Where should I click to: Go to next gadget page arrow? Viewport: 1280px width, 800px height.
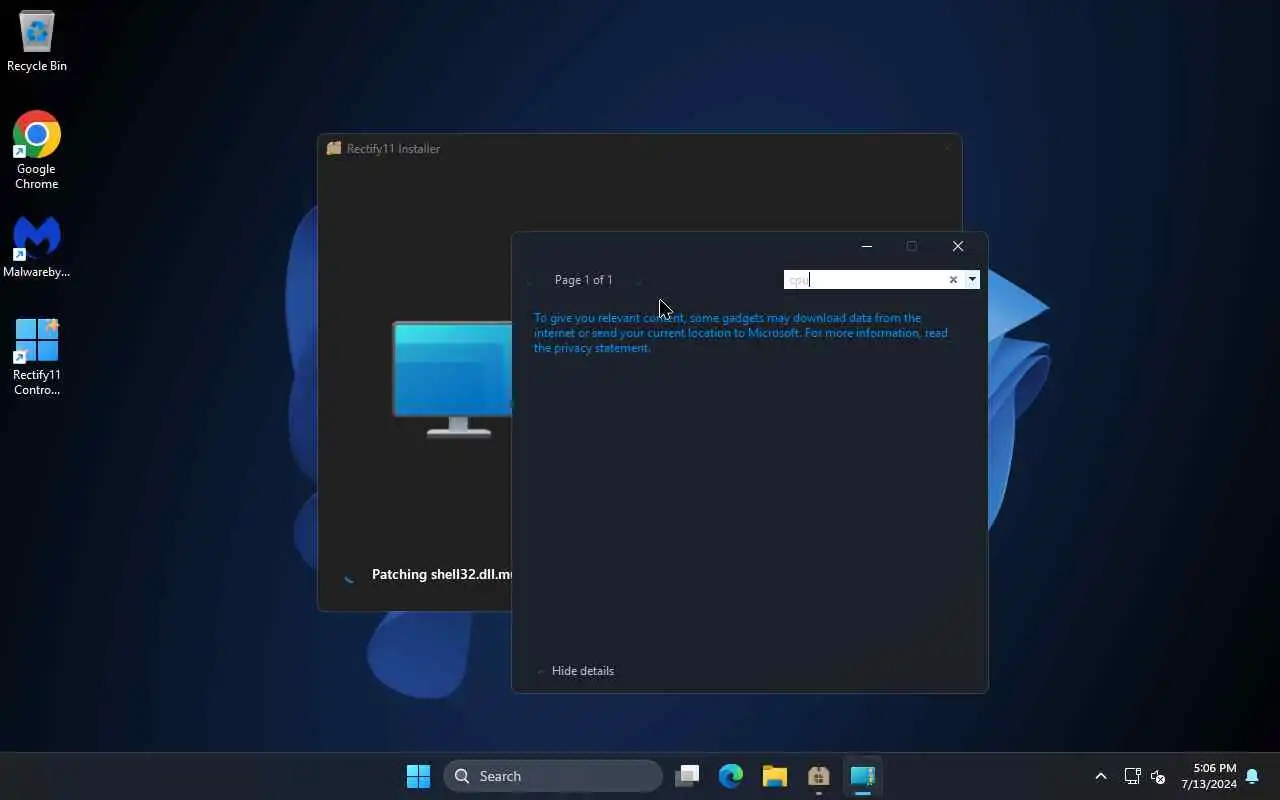pyautogui.click(x=638, y=281)
